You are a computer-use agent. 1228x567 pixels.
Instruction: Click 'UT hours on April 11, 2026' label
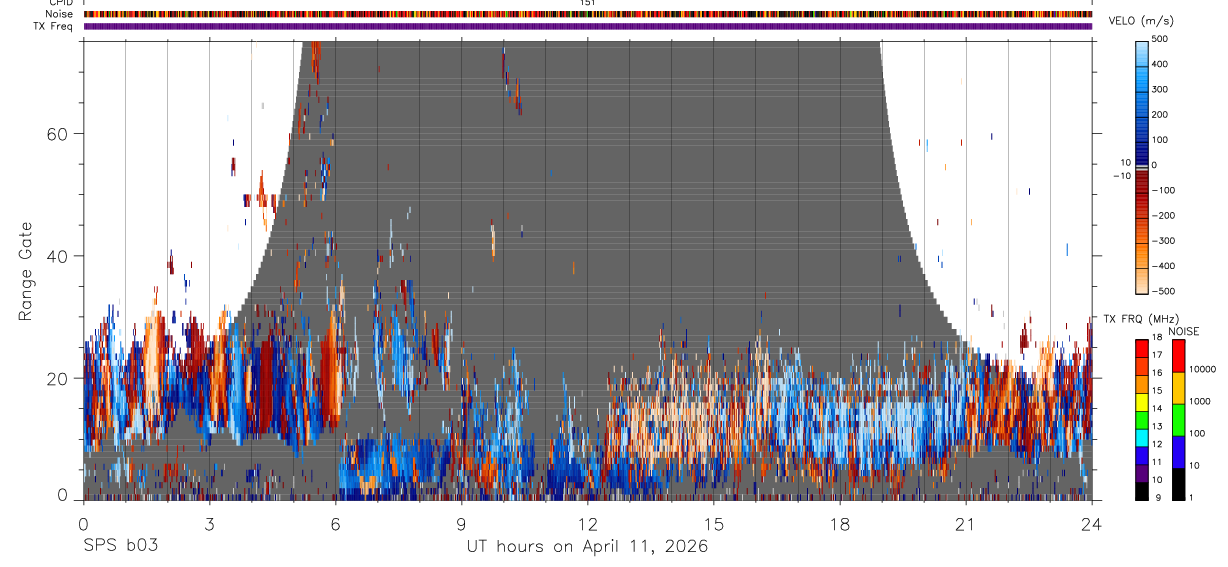(587, 547)
